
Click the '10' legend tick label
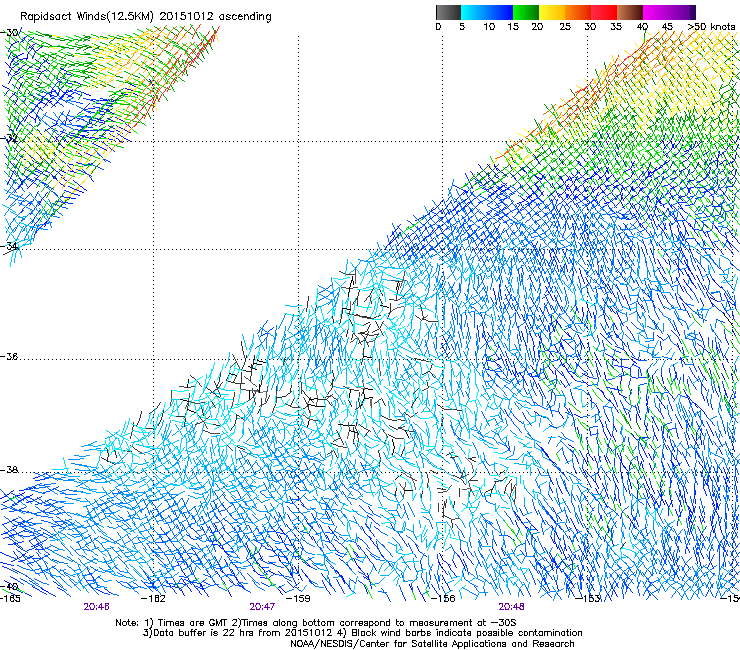tap(489, 27)
